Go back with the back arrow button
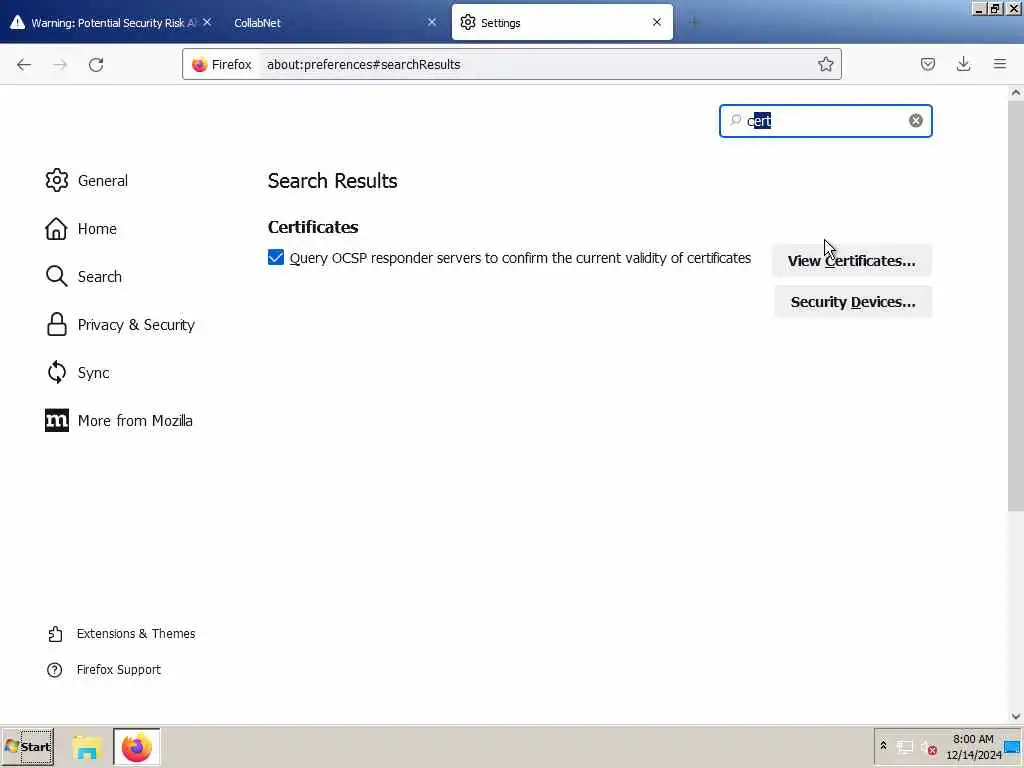This screenshot has height=768, width=1024. point(24,65)
